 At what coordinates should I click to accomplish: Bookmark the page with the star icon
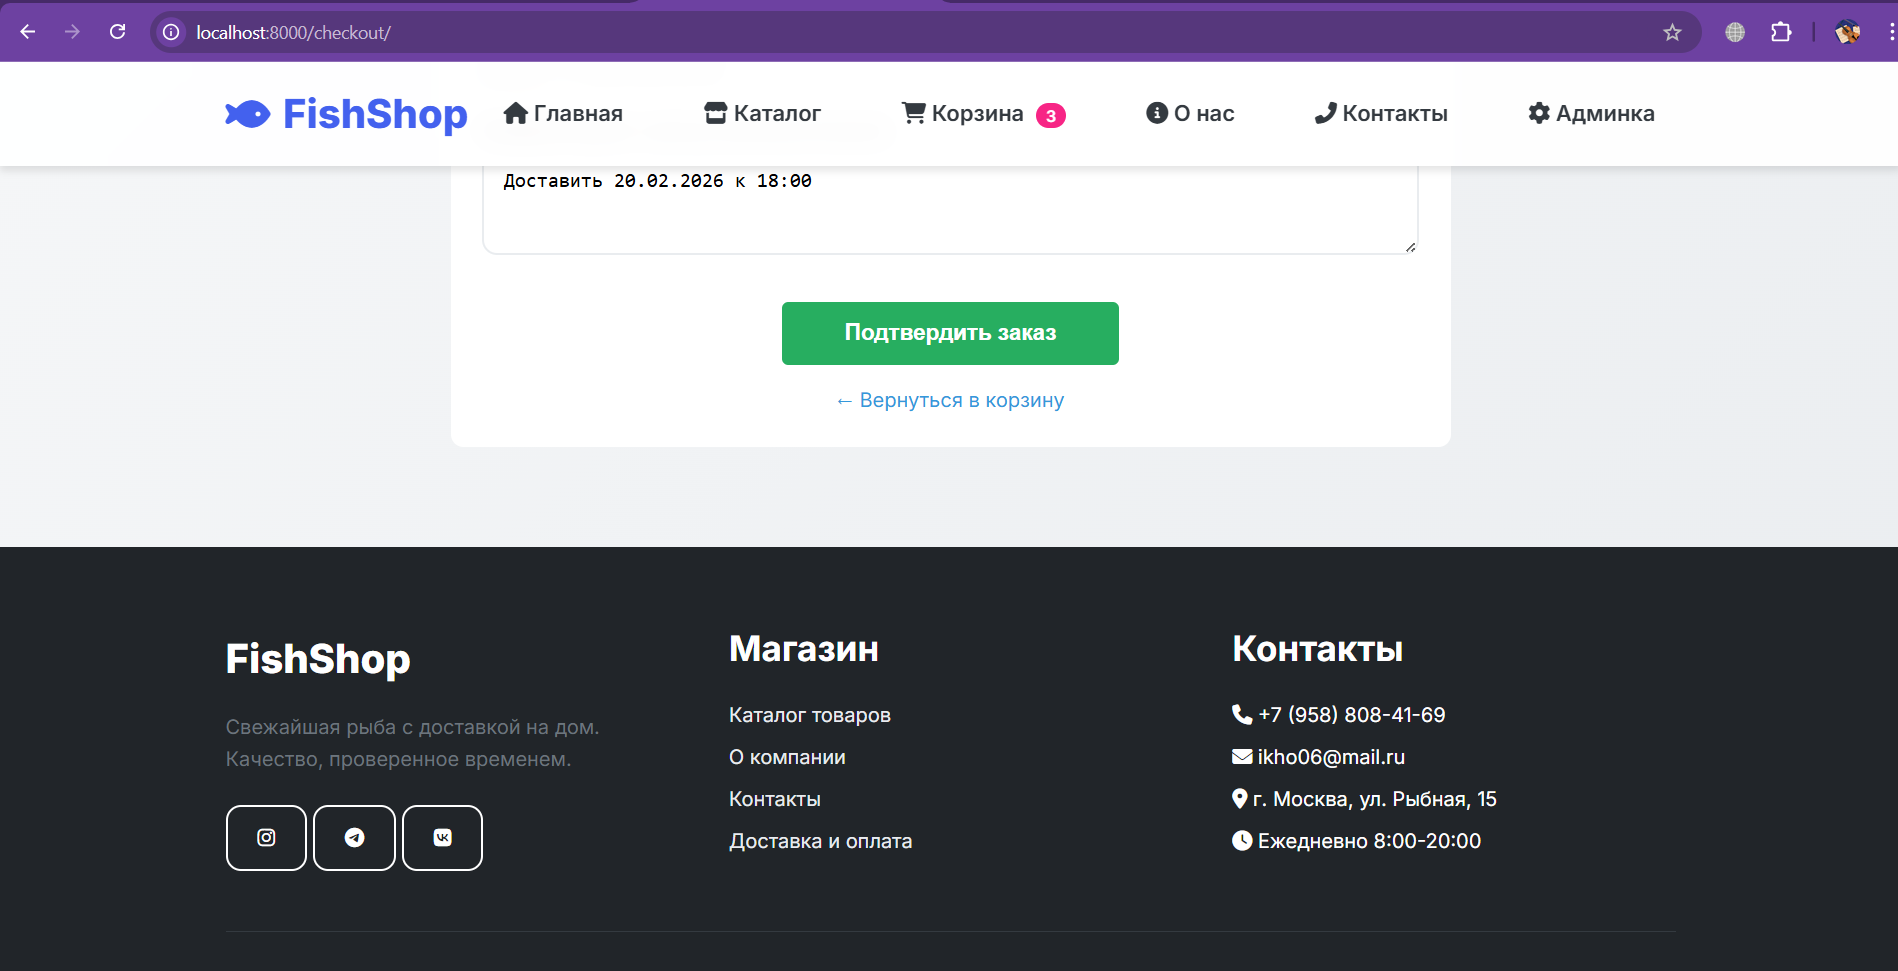pos(1673,31)
